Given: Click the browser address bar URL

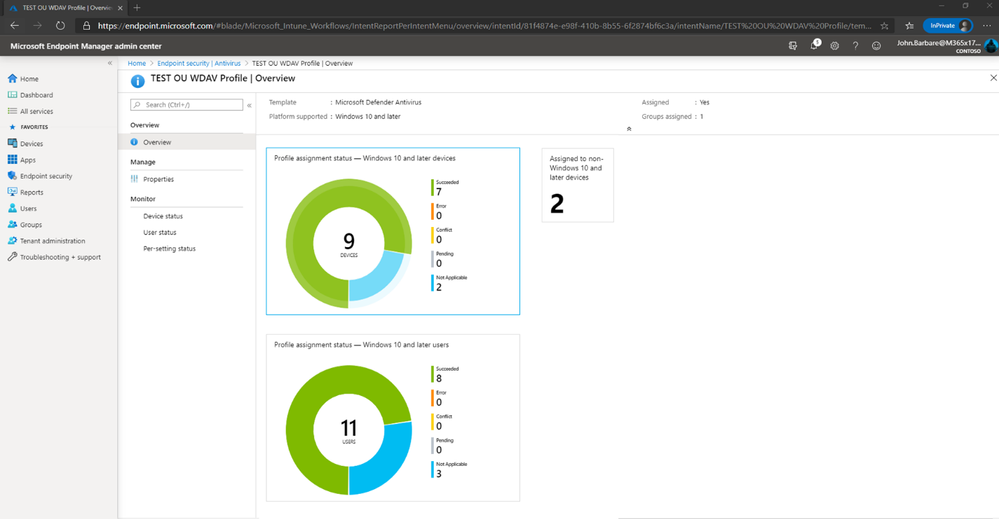Looking at the screenshot, I should (484, 26).
